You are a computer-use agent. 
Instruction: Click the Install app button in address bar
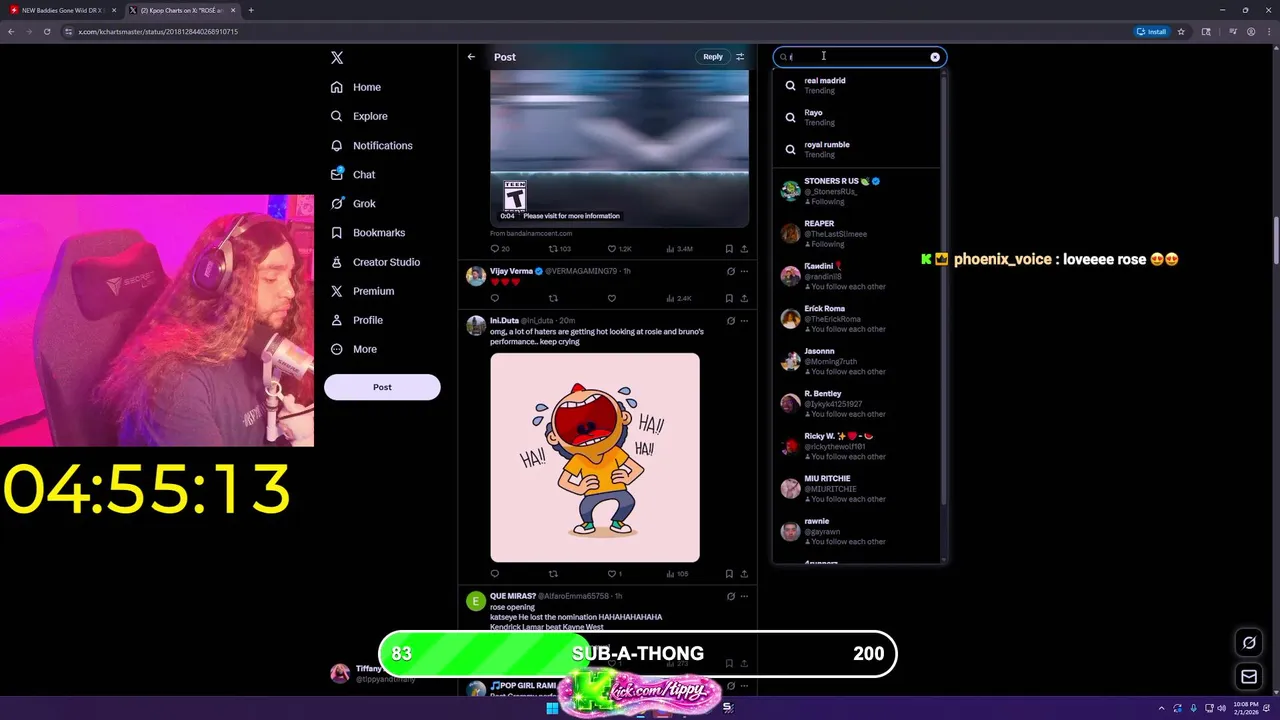coord(1152,31)
